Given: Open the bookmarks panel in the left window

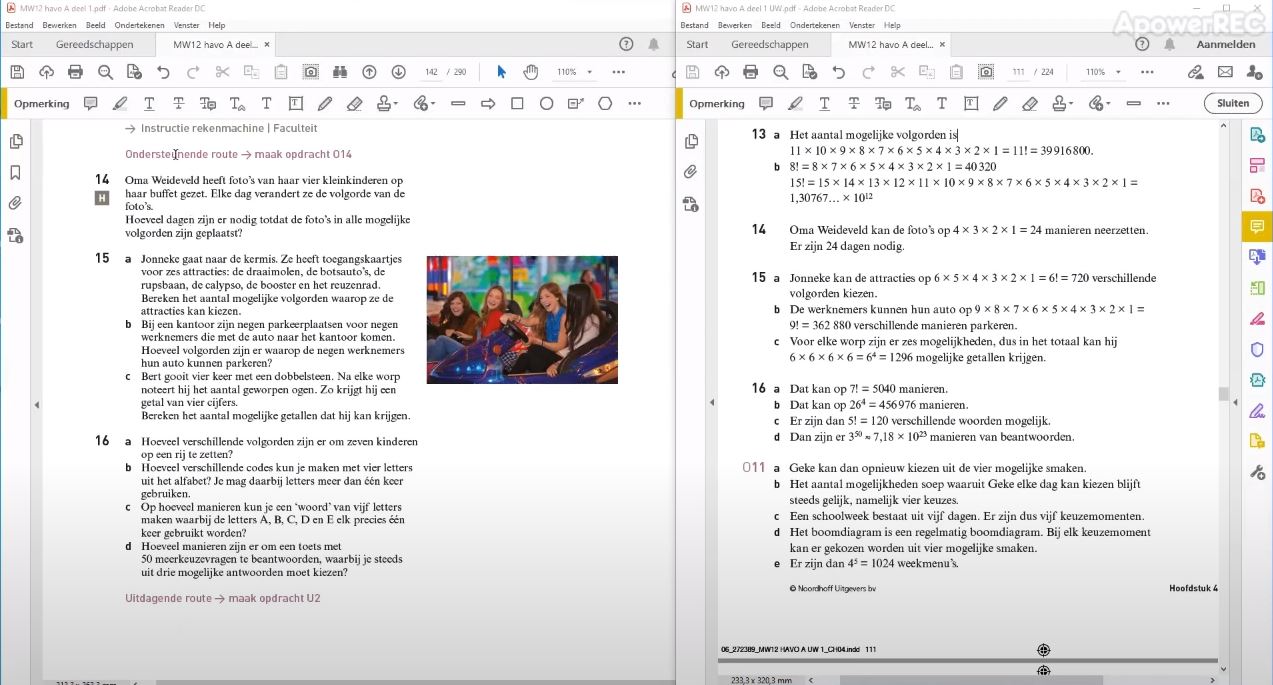Looking at the screenshot, I should pyautogui.click(x=15, y=173).
